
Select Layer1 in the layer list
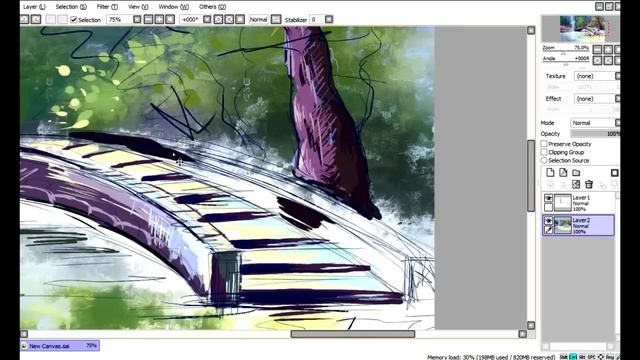coord(578,202)
